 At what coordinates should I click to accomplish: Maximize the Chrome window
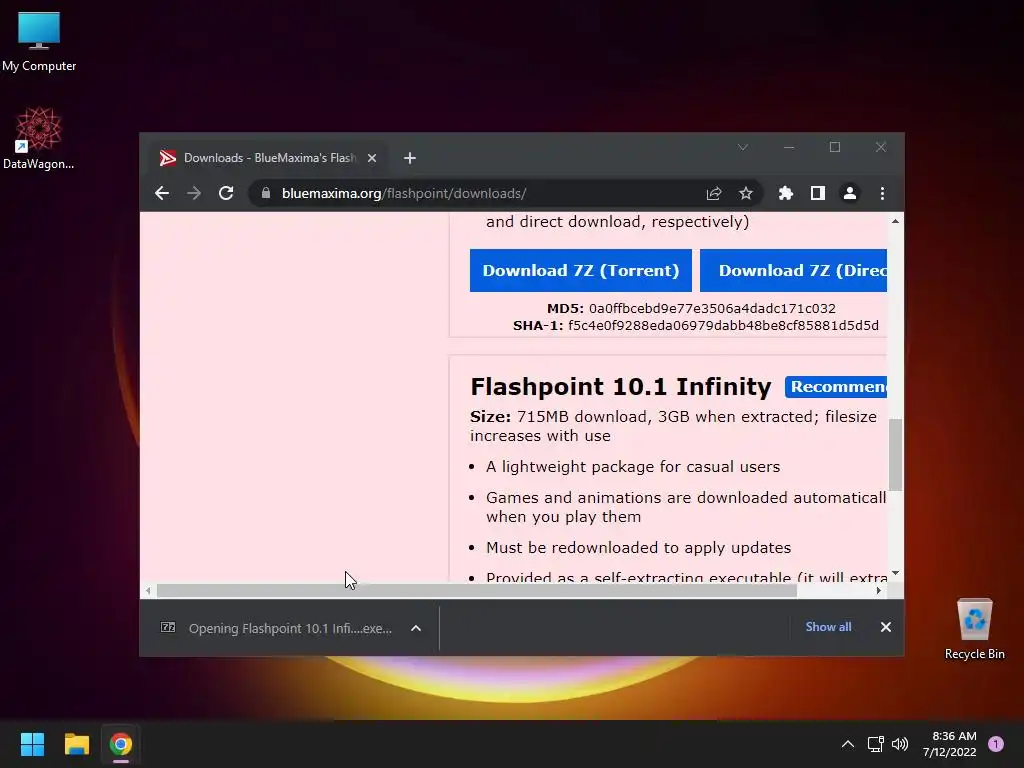tap(835, 148)
